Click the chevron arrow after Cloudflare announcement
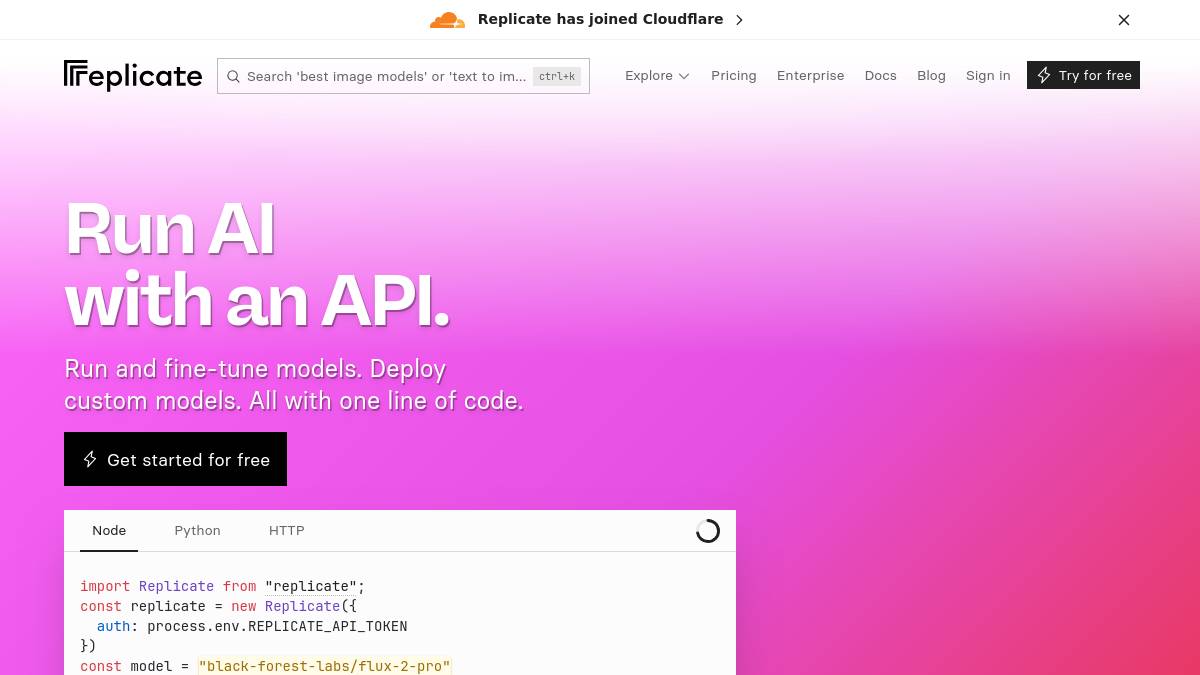 [739, 20]
